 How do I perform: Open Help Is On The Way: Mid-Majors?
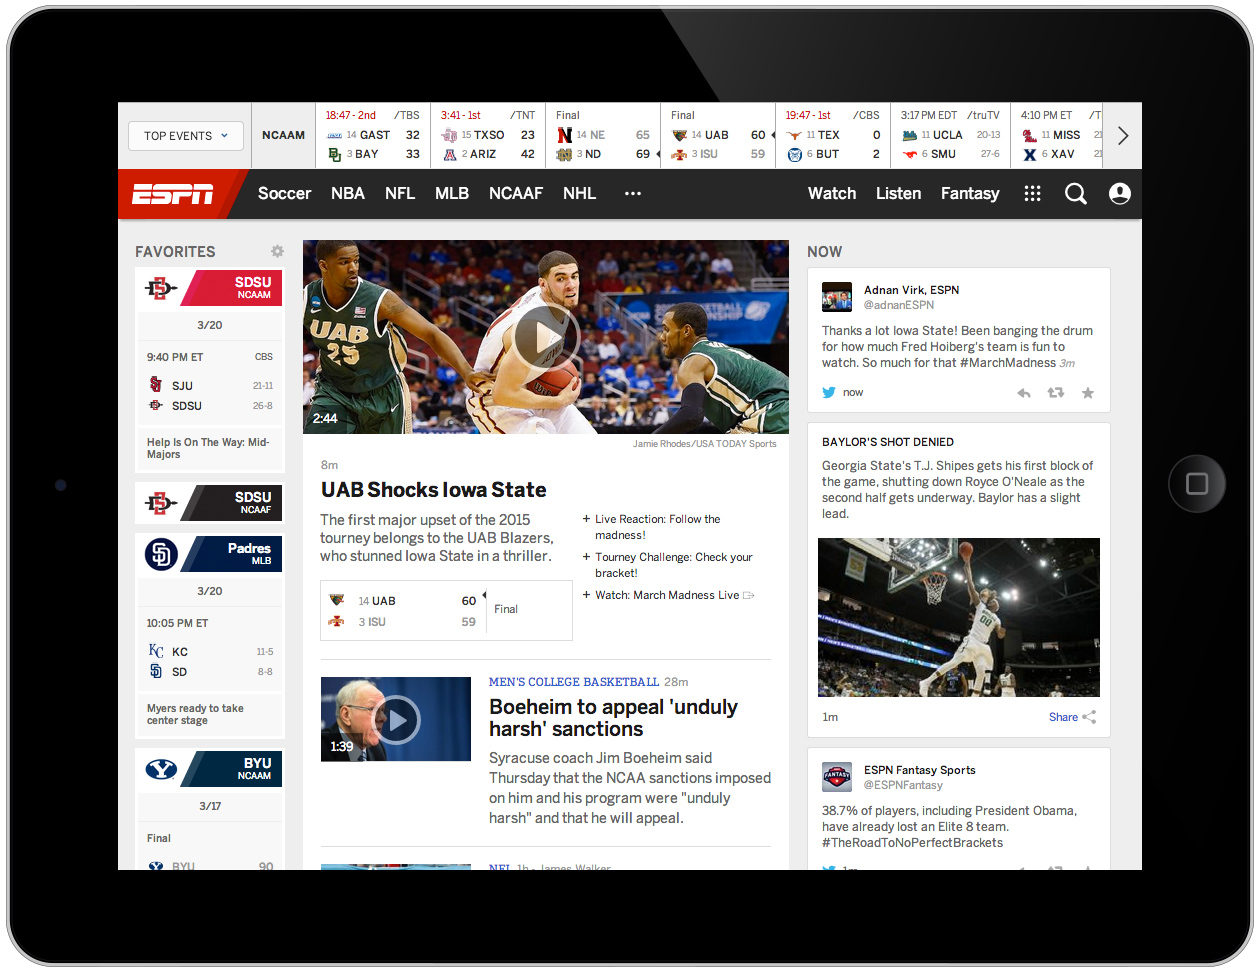coord(208,448)
